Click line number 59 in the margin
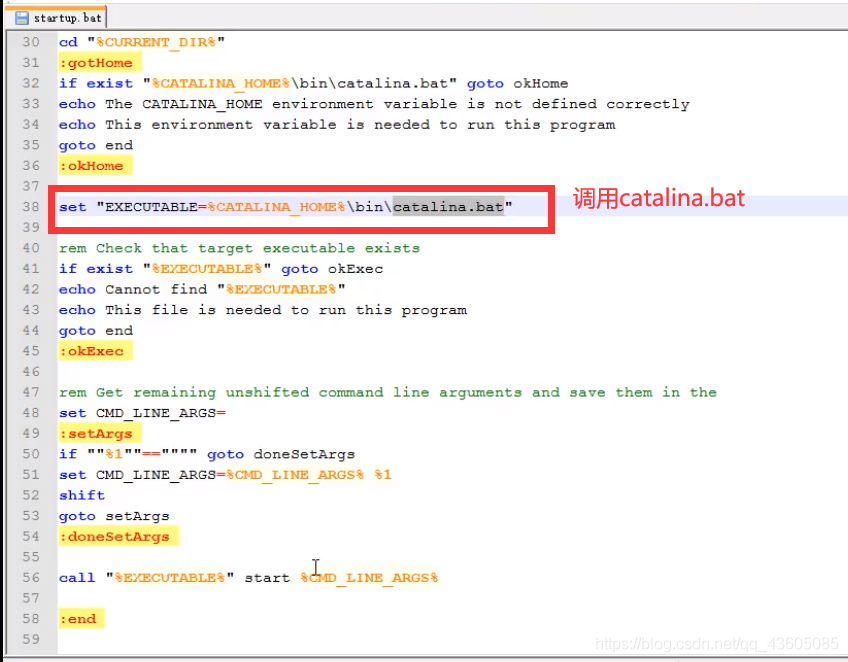Viewport: 848px width, 662px height. (x=31, y=639)
